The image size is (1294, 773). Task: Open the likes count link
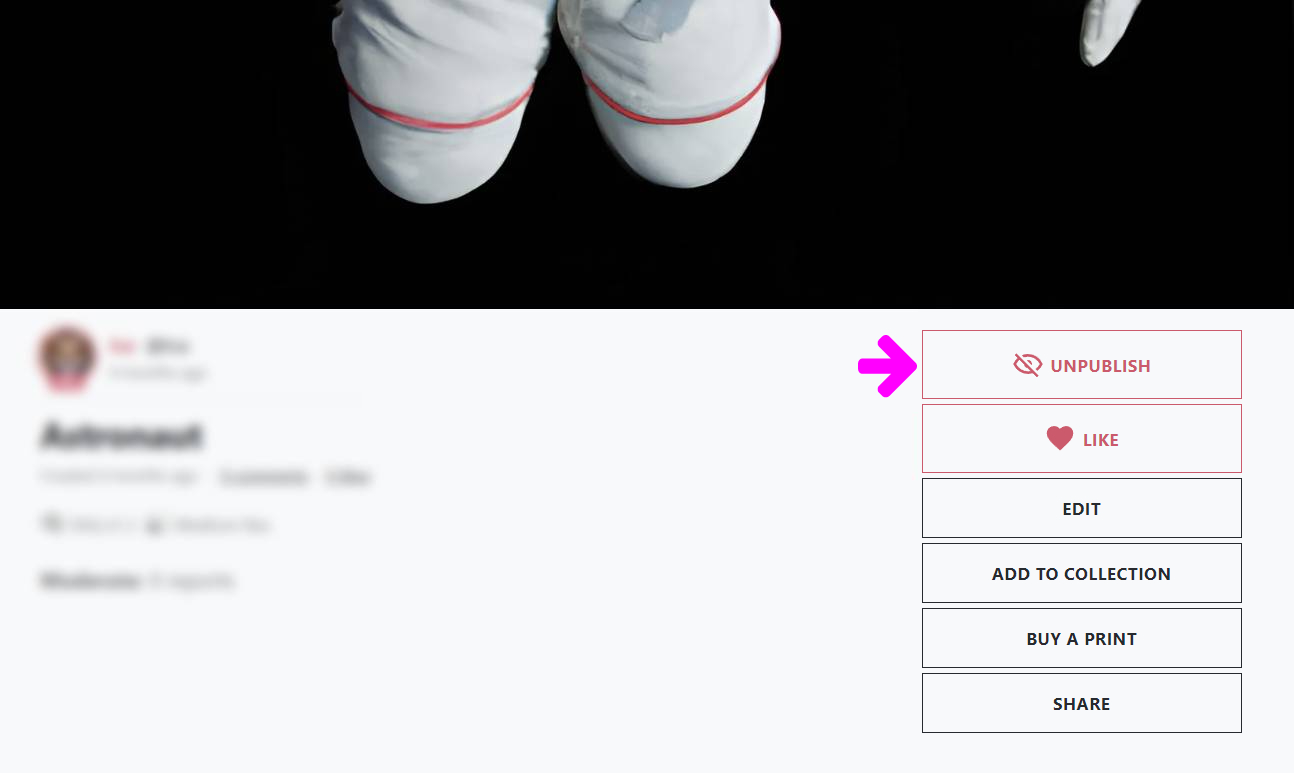[347, 477]
